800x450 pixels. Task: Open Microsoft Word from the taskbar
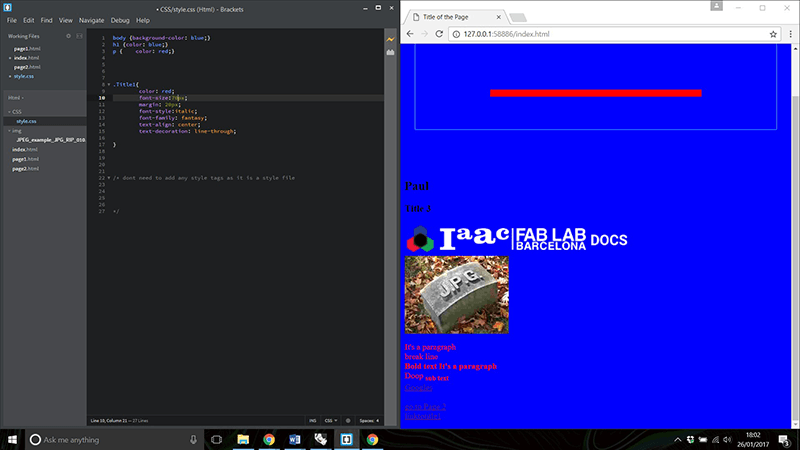pyautogui.click(x=294, y=439)
